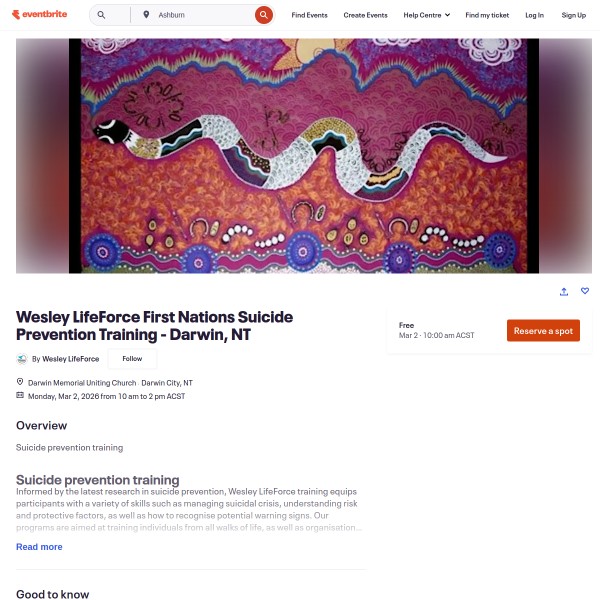Click Log In link

click(534, 15)
